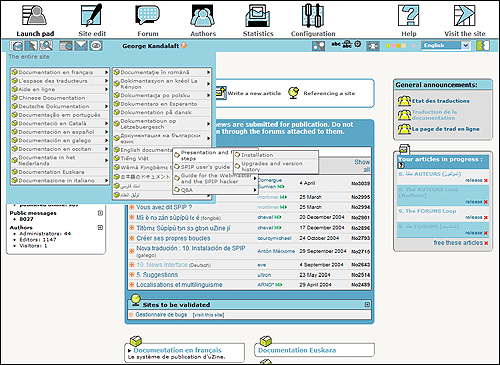Viewport: 500px width, 365px height.
Task: Click the section cube icon above Documentation Euskara
Action: [x=266, y=341]
